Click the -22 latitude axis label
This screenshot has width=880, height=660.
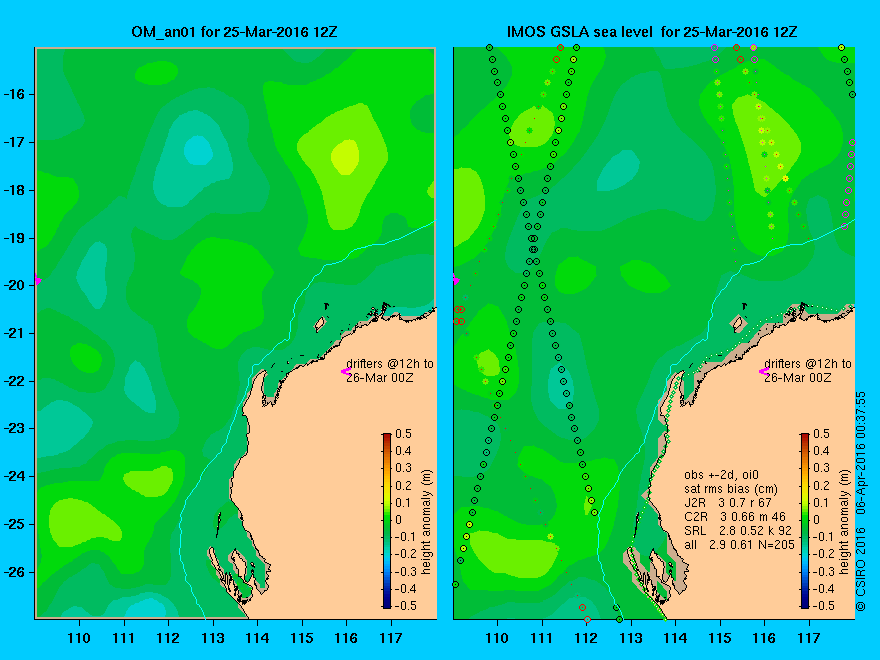coord(15,381)
